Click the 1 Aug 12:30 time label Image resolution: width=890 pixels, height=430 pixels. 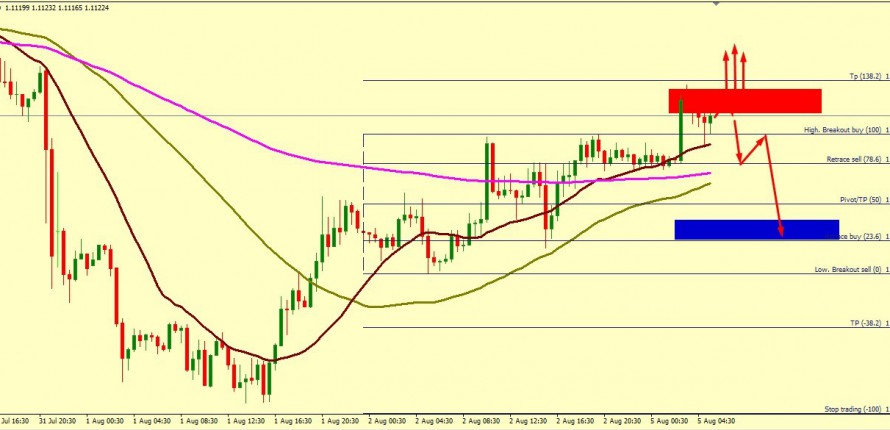246,423
